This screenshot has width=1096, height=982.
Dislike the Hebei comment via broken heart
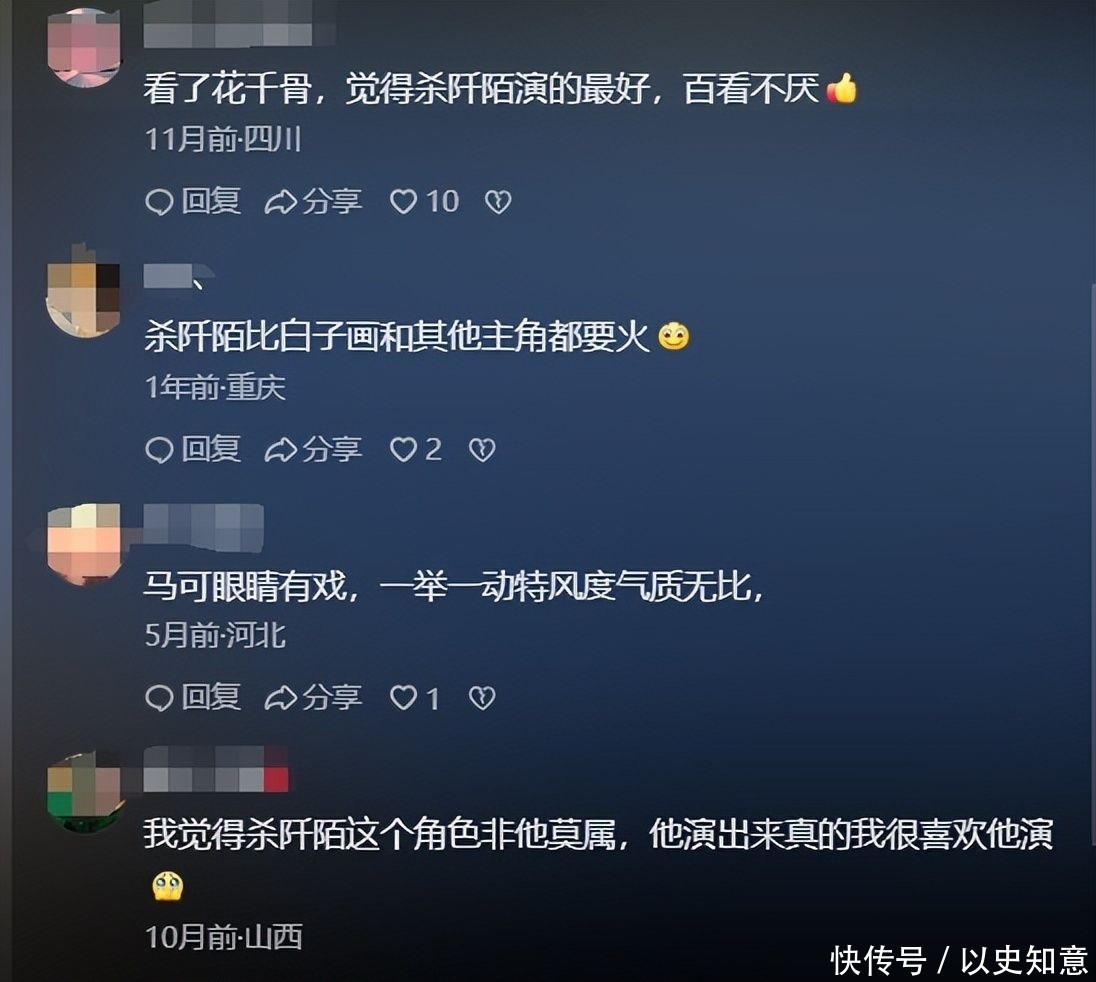click(482, 698)
